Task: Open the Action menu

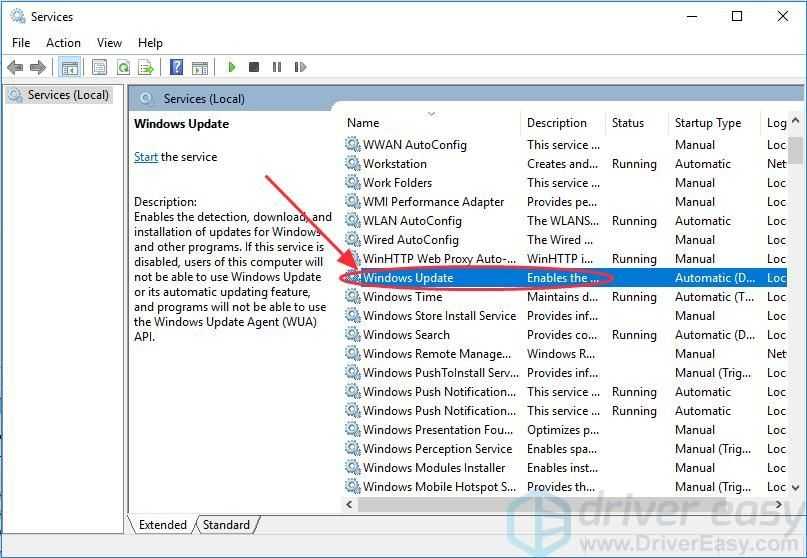Action: point(63,43)
